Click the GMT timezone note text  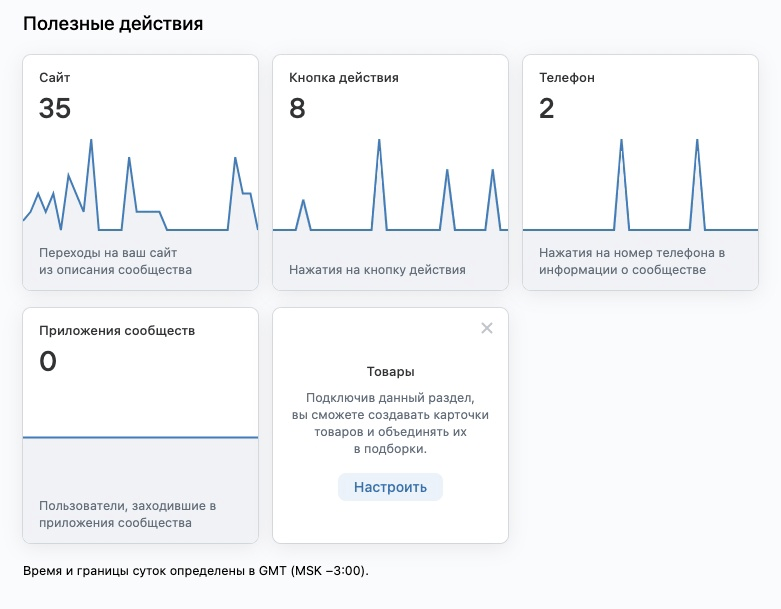pos(196,571)
